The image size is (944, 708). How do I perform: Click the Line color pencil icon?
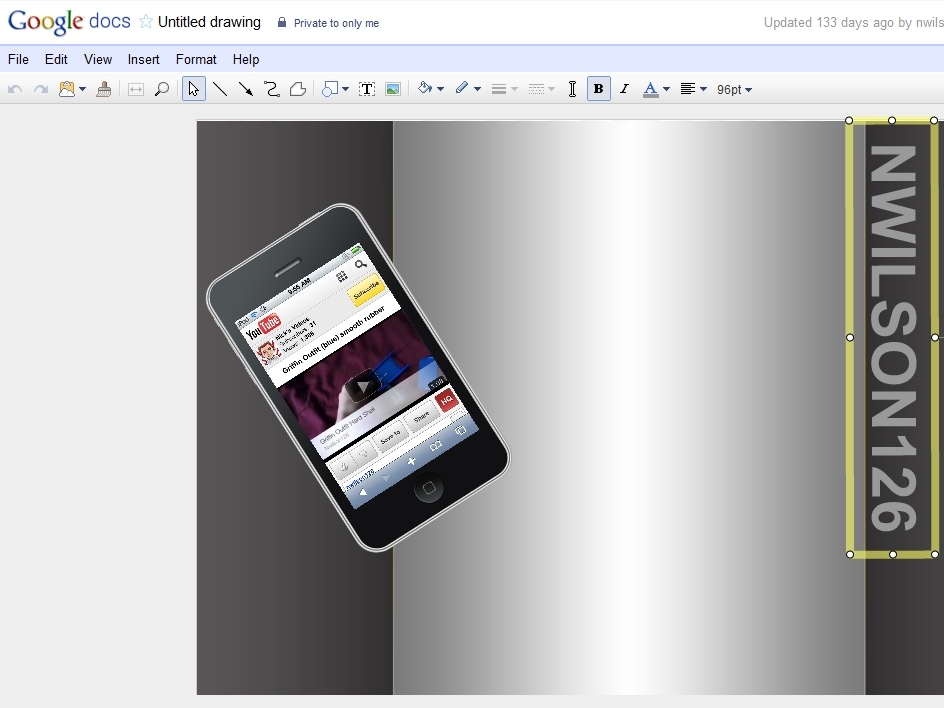[462, 88]
